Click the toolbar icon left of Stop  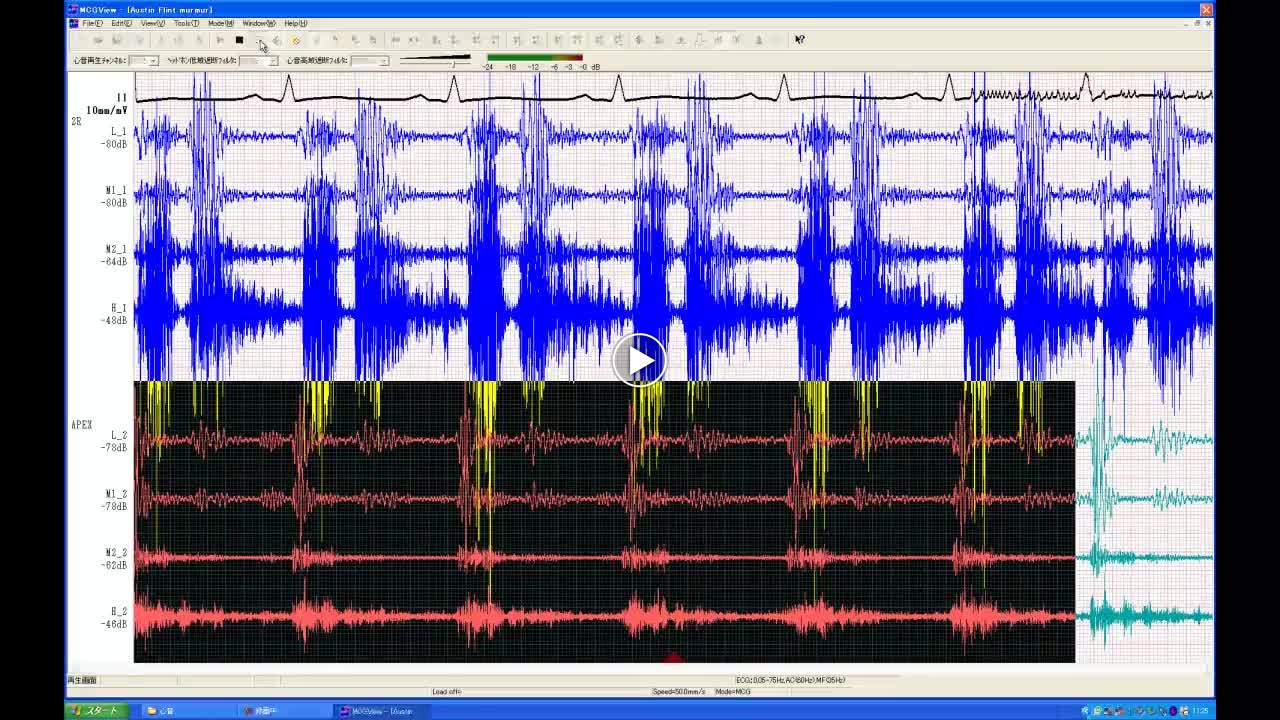pos(220,40)
